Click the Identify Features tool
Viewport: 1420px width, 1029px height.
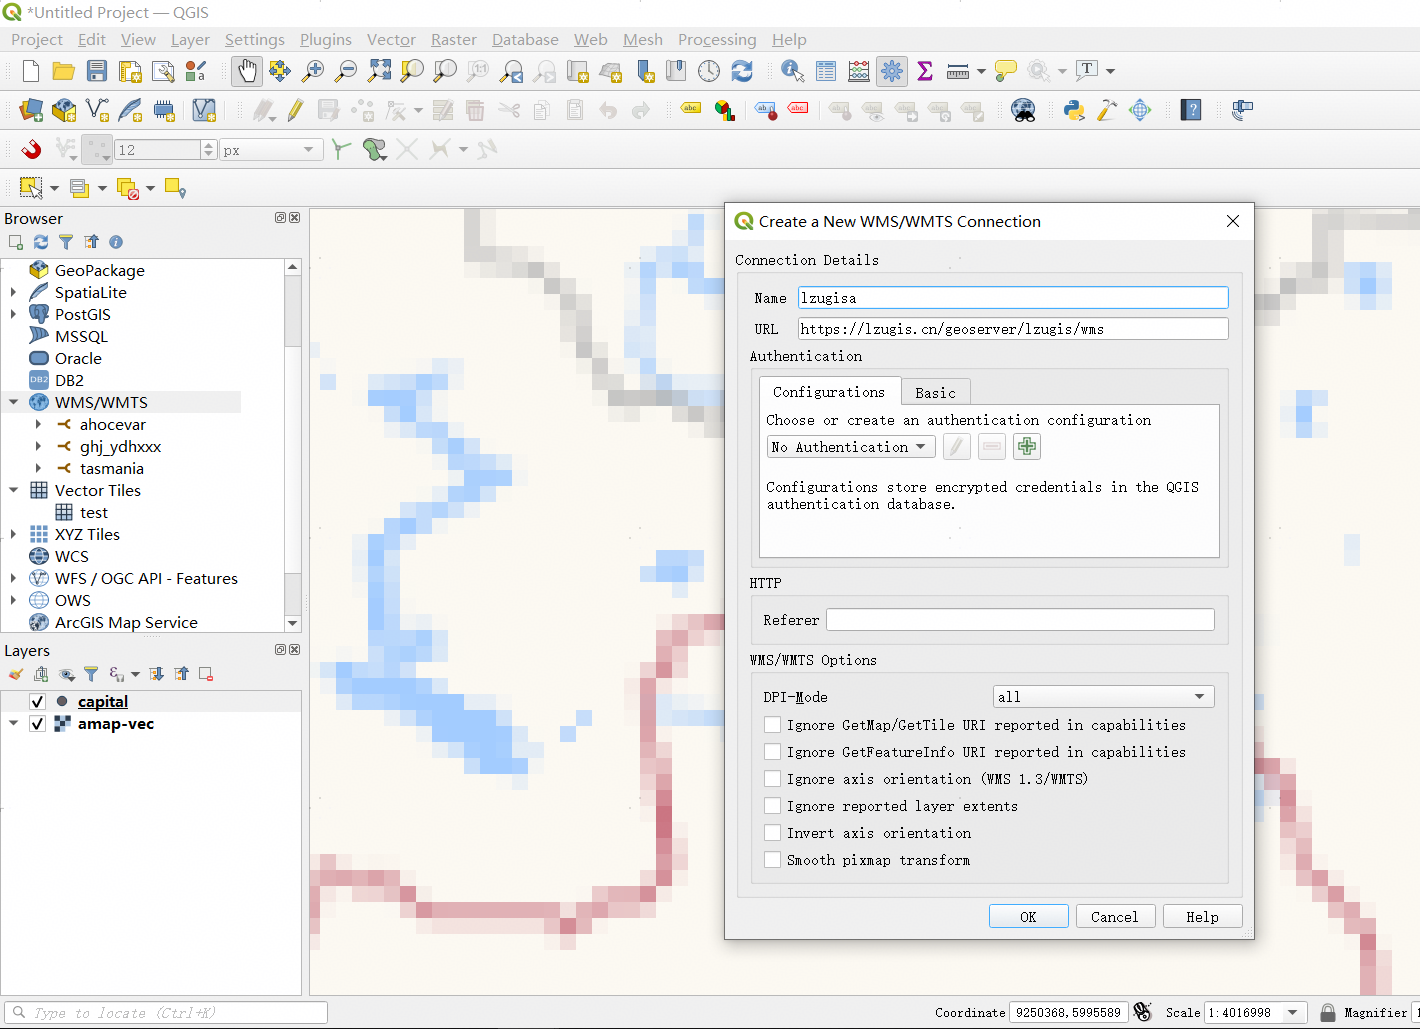(x=792, y=71)
